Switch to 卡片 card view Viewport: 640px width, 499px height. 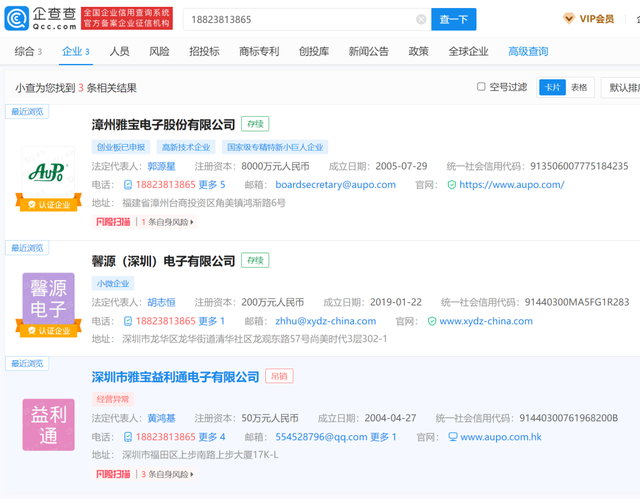click(552, 87)
